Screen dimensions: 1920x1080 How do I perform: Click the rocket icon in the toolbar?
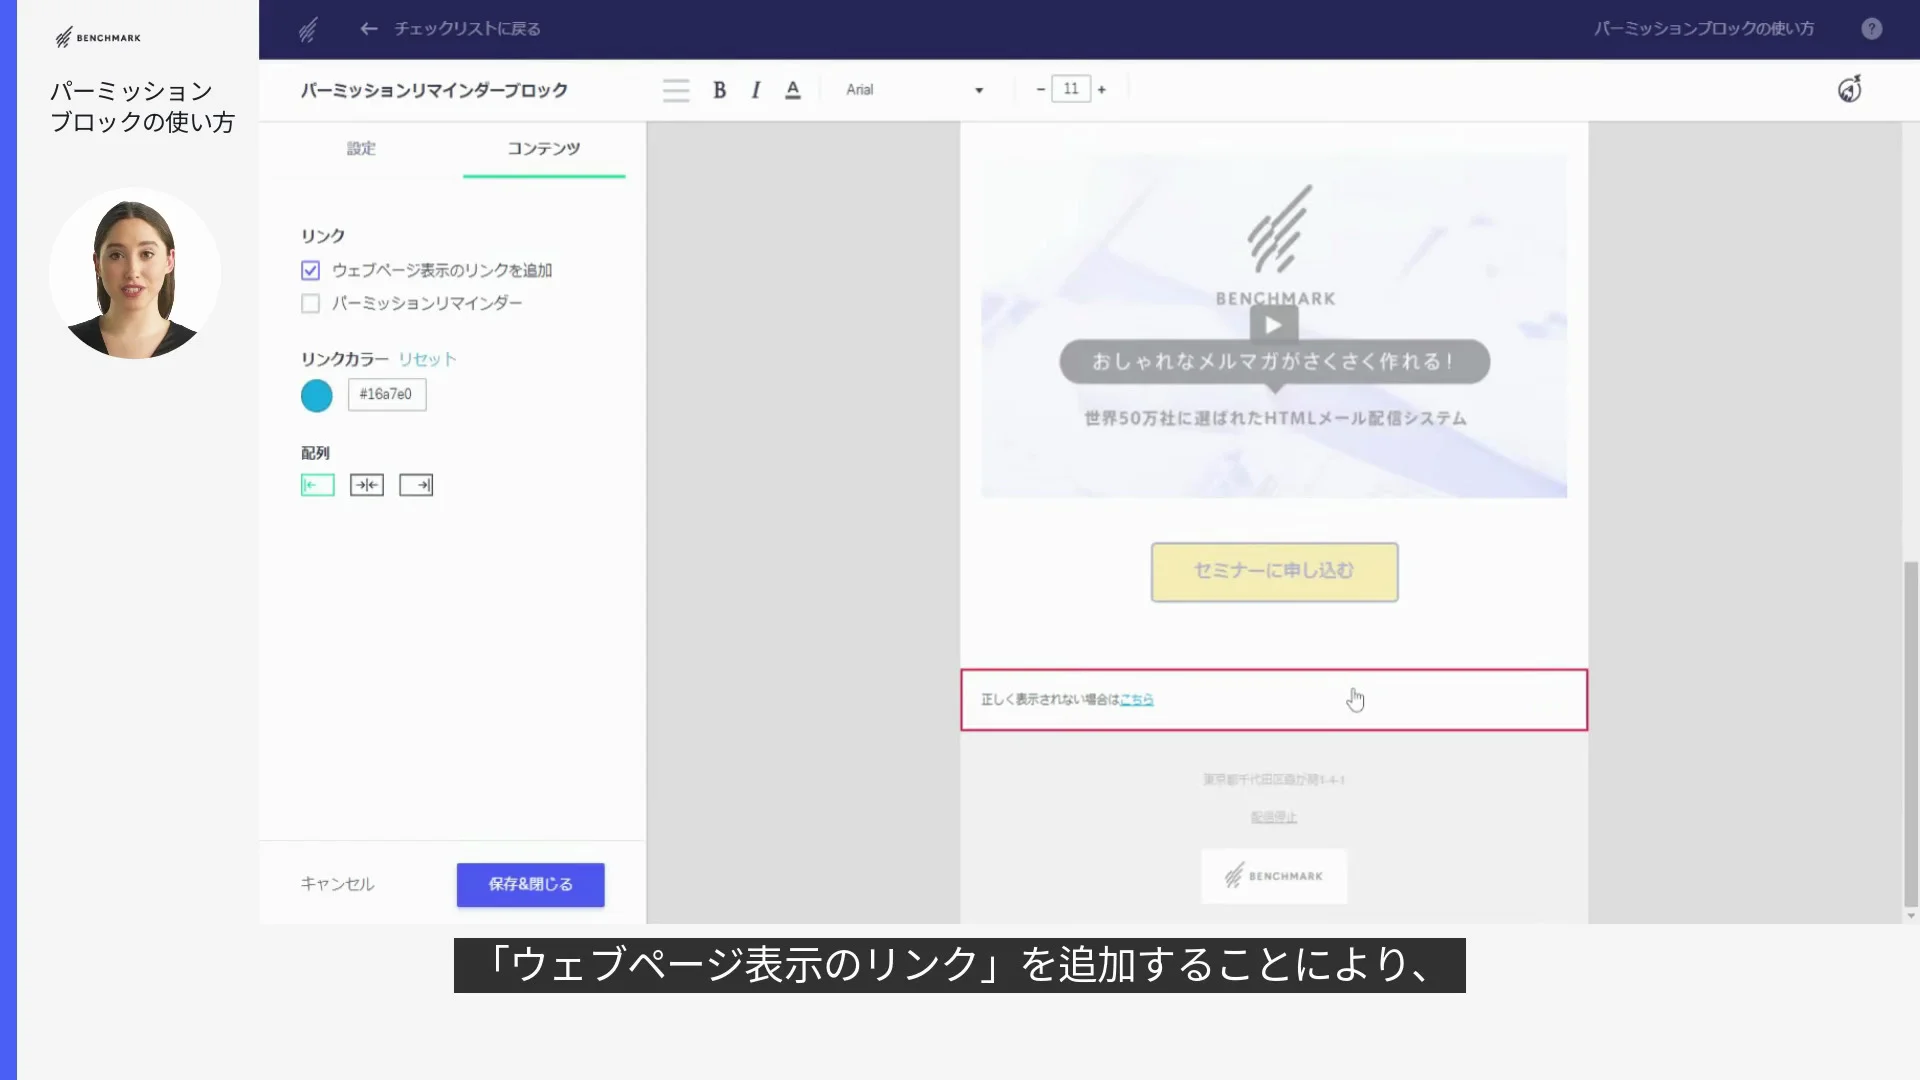tap(1850, 89)
